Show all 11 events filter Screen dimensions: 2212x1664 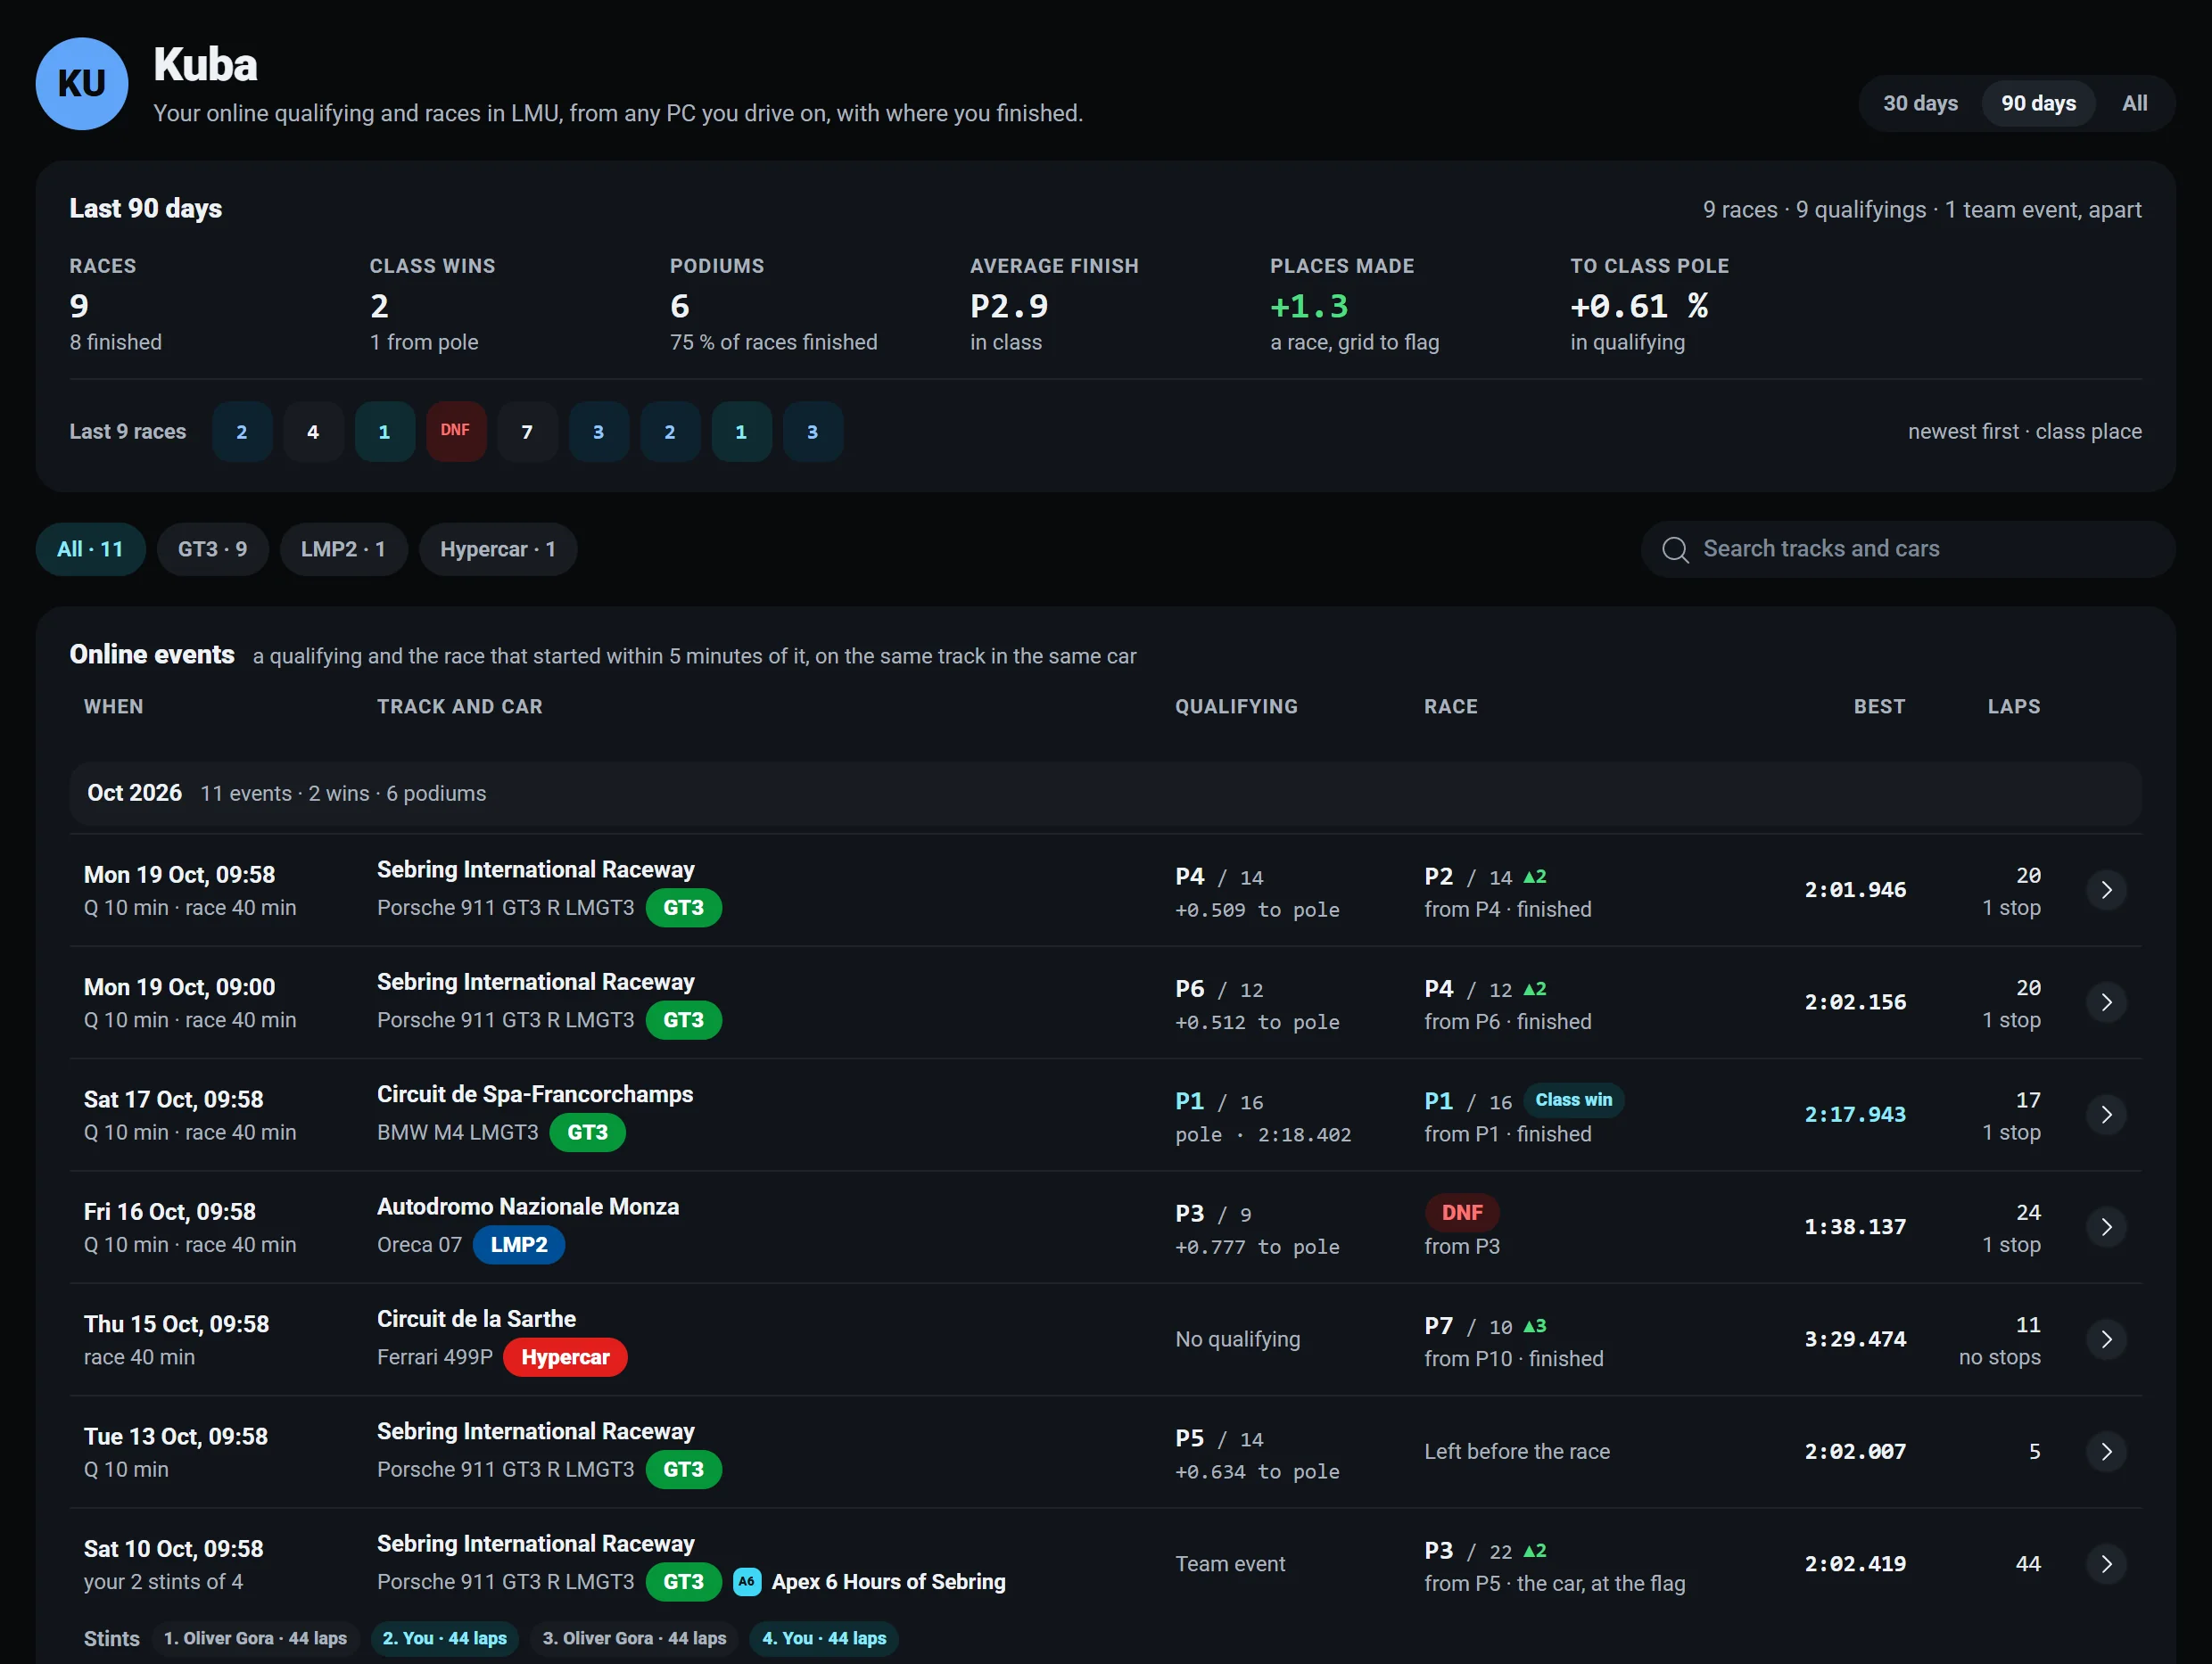(x=90, y=549)
